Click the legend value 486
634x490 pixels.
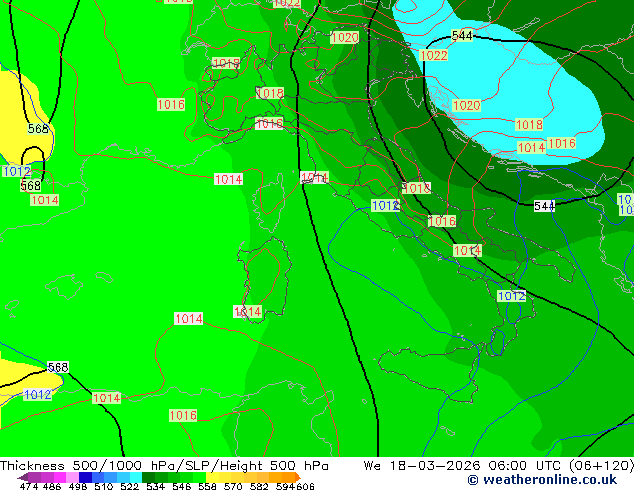pos(52,486)
